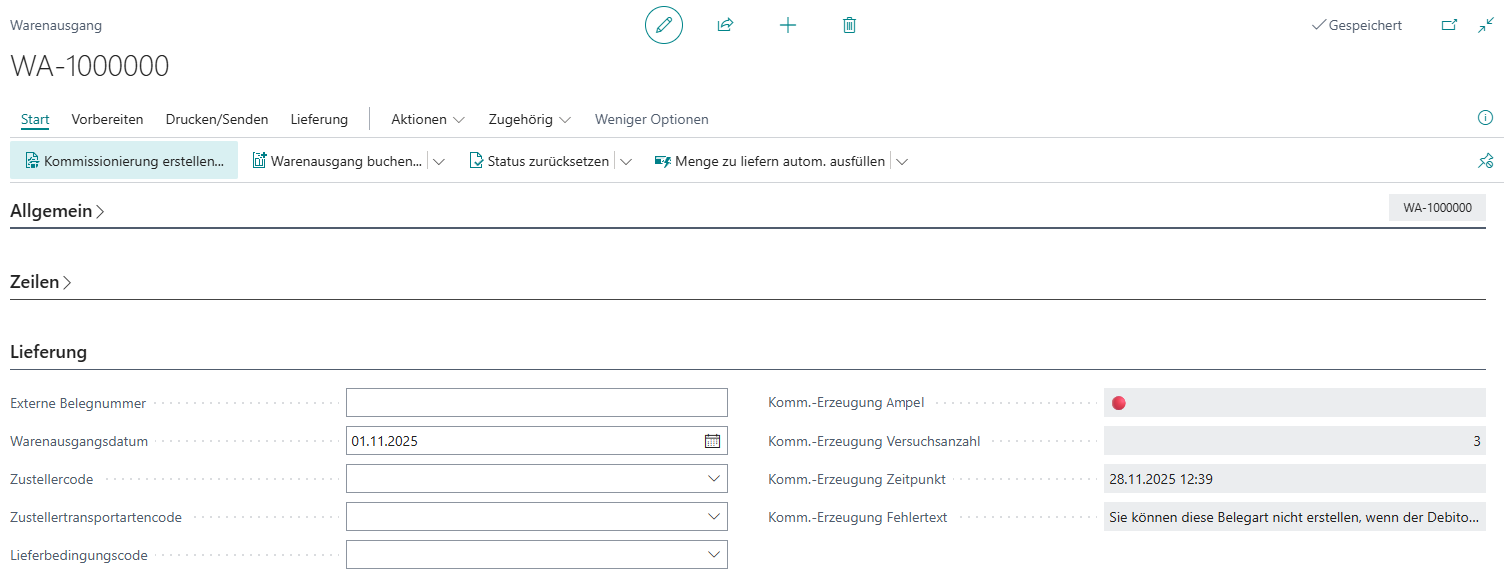Viewport: 1505px width, 579px height.
Task: Click the collapse page arrows icon
Action: (x=1485, y=26)
